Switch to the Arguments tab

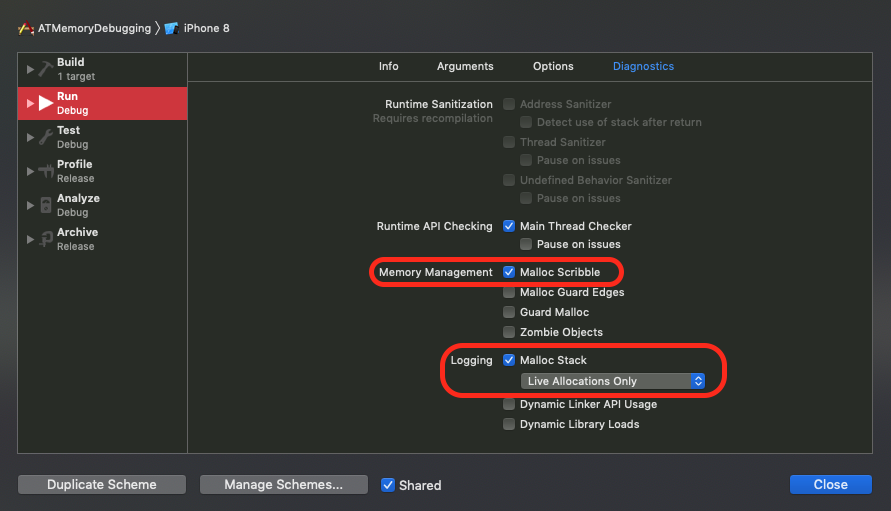pos(465,66)
